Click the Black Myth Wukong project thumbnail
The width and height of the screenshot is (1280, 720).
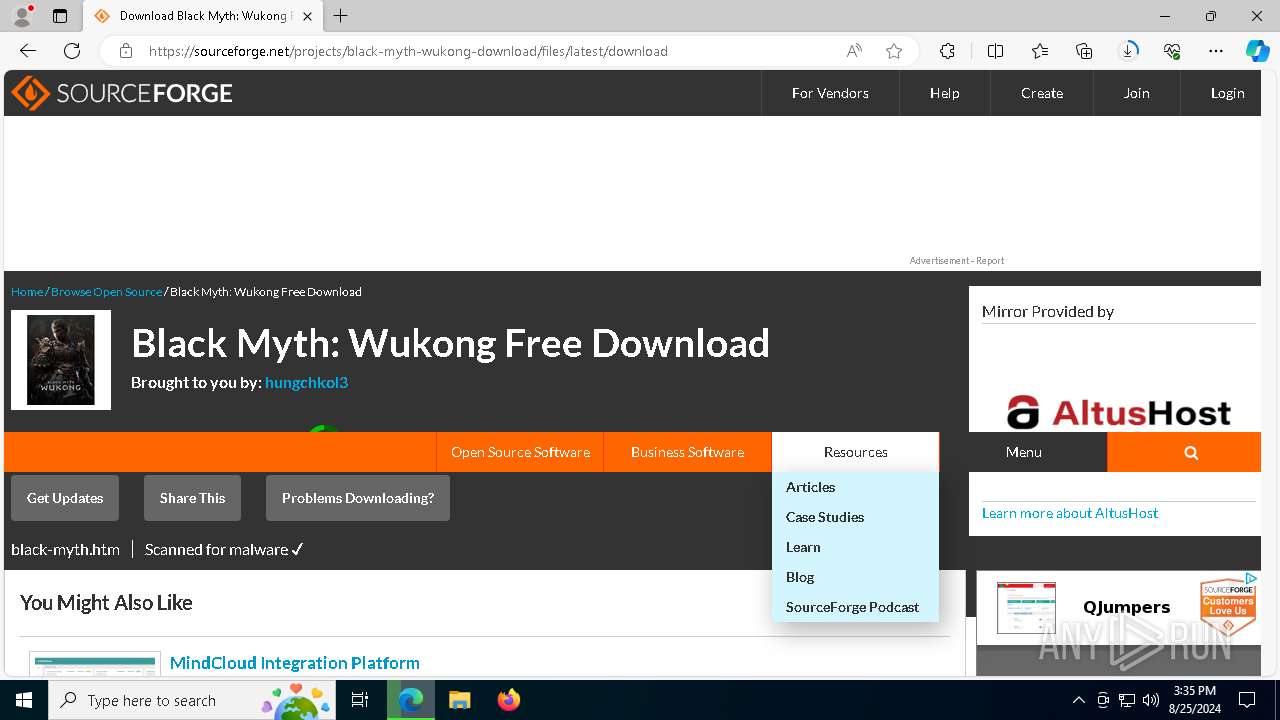tap(61, 360)
